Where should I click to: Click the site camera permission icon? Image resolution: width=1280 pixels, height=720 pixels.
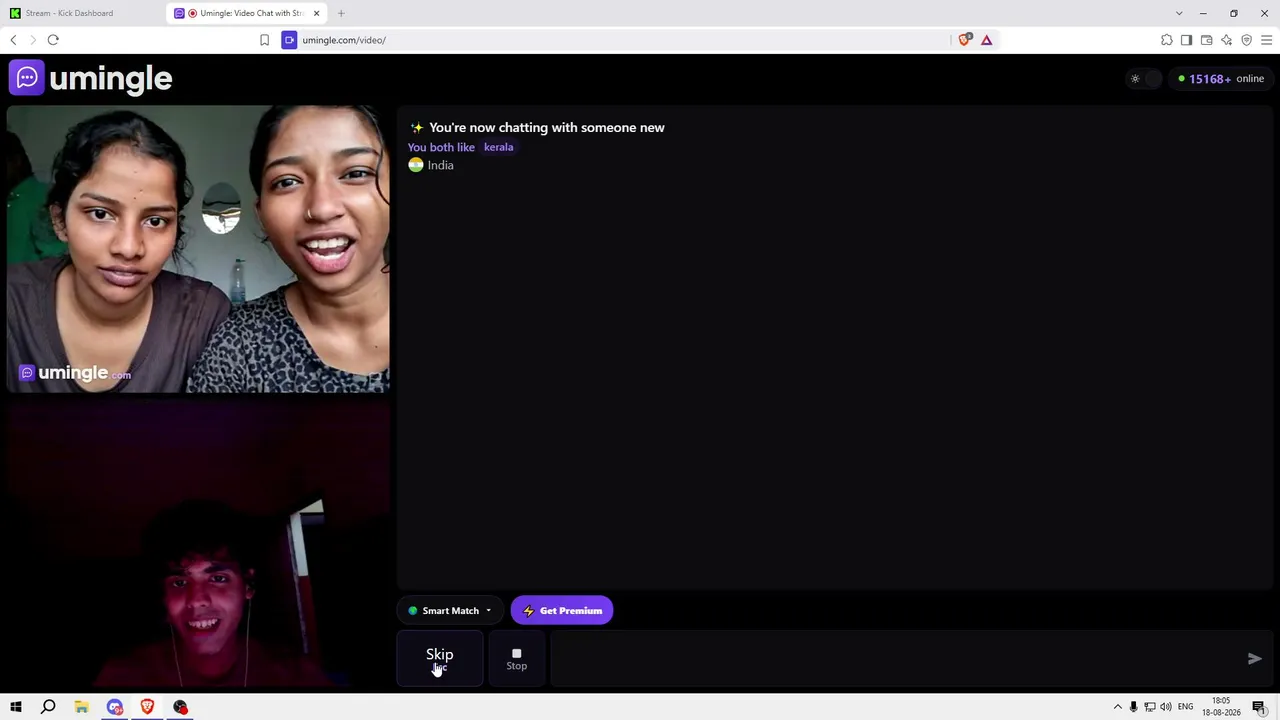click(x=289, y=40)
